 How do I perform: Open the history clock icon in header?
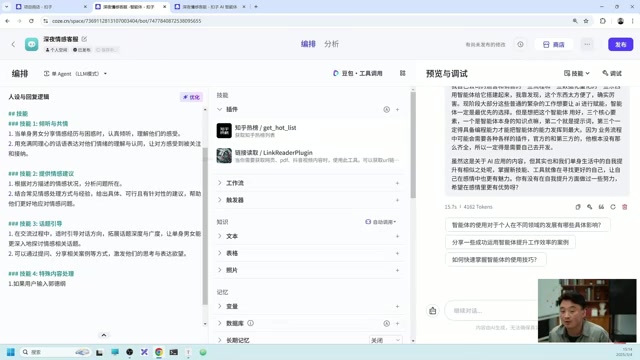[x=520, y=44]
